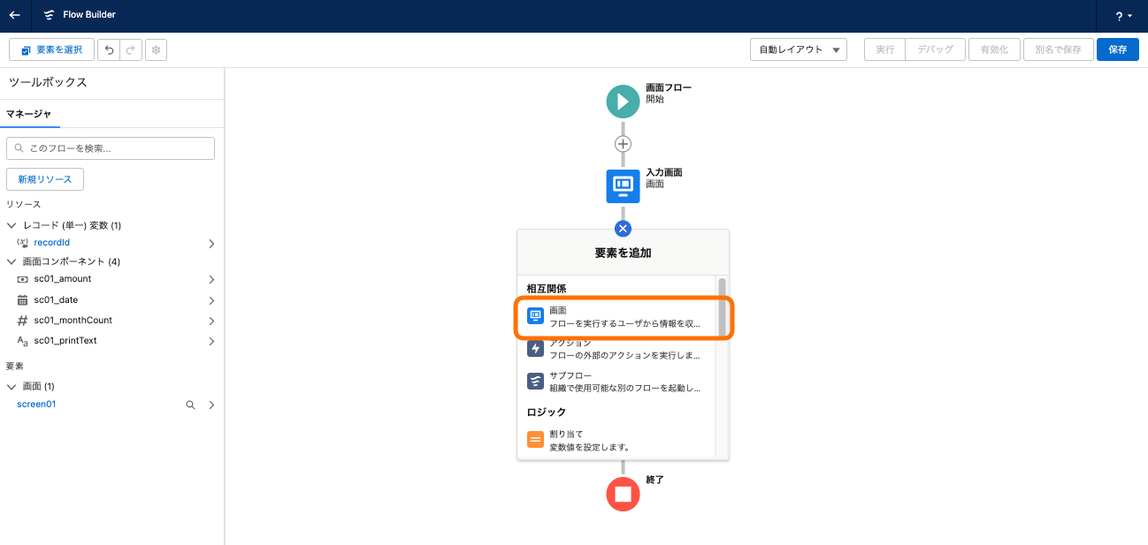
Task: Select the マネージャ tab
Action: pyautogui.click(x=29, y=114)
